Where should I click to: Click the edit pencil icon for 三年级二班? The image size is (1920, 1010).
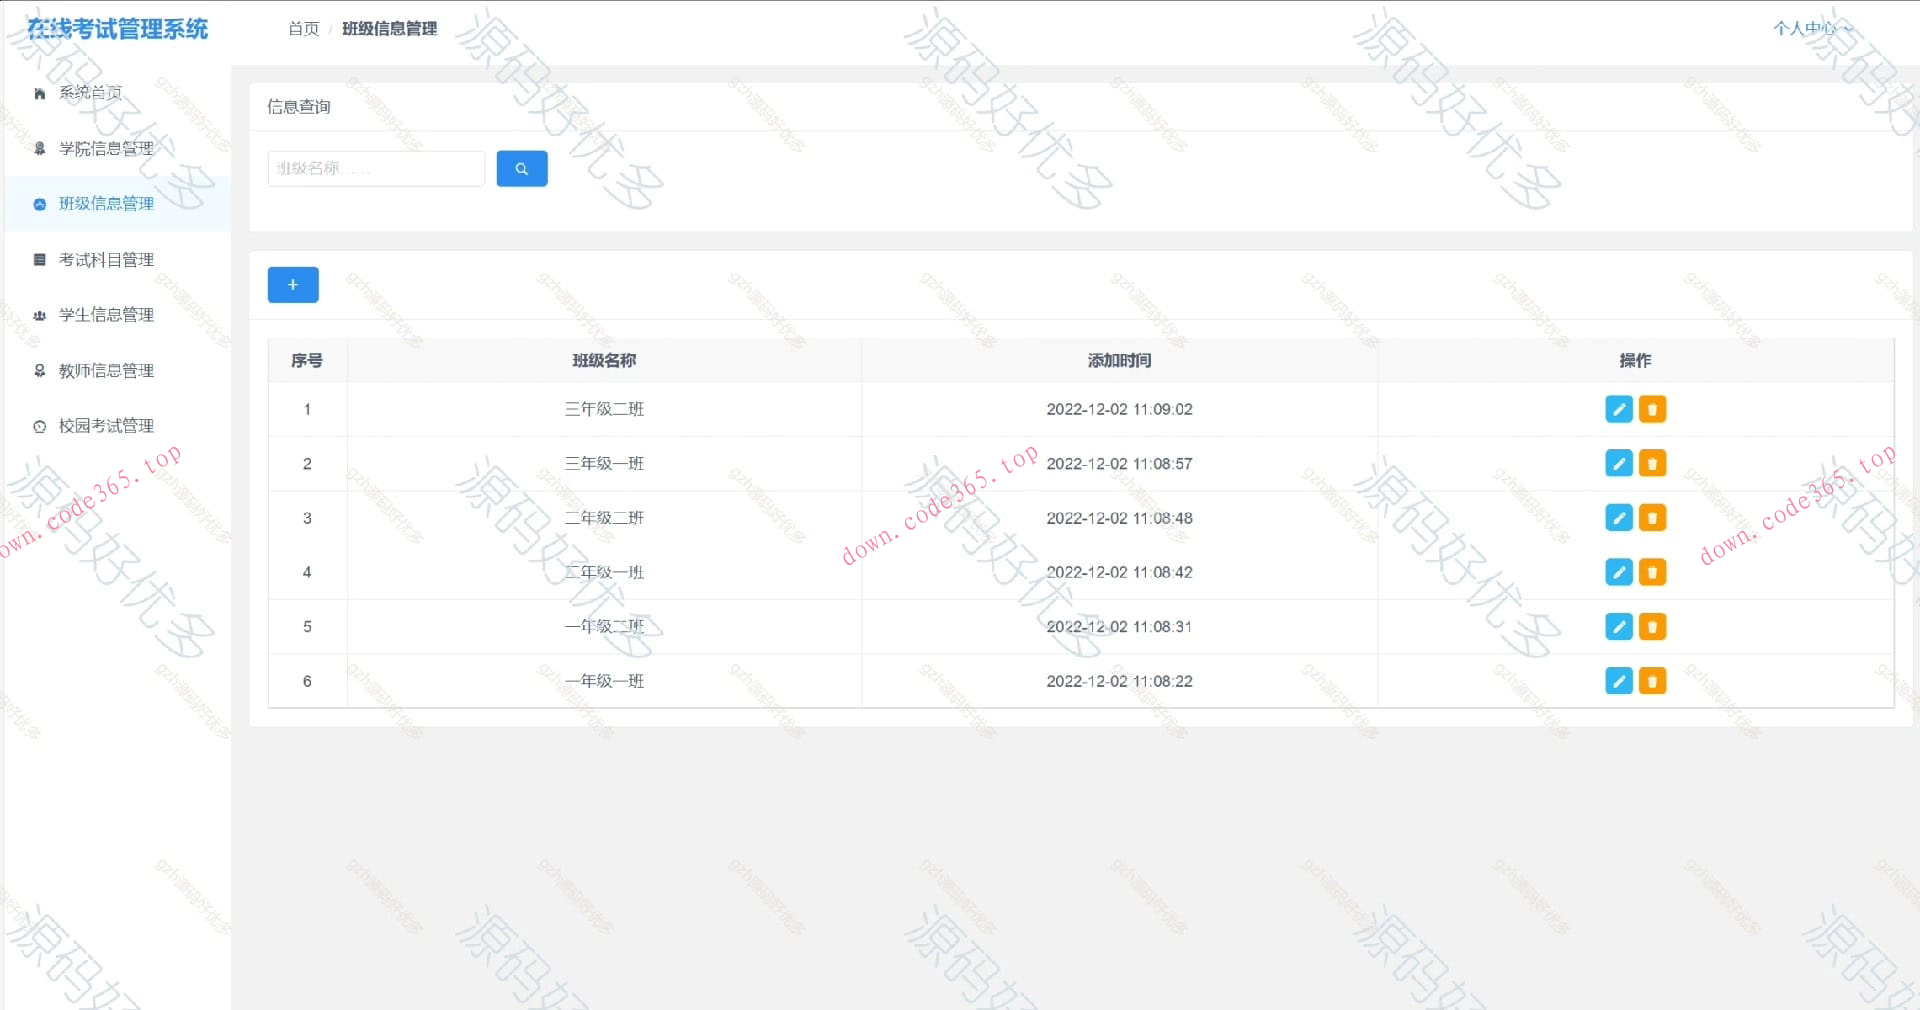[1619, 409]
